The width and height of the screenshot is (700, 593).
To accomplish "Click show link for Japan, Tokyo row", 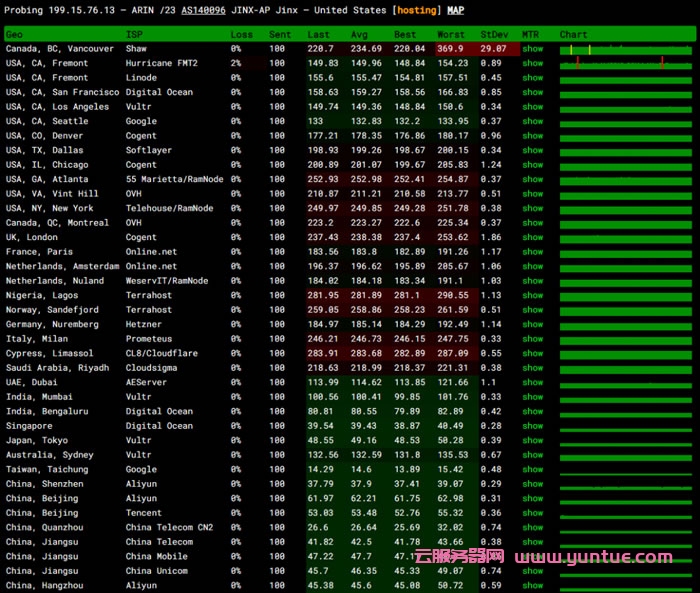I will [533, 440].
